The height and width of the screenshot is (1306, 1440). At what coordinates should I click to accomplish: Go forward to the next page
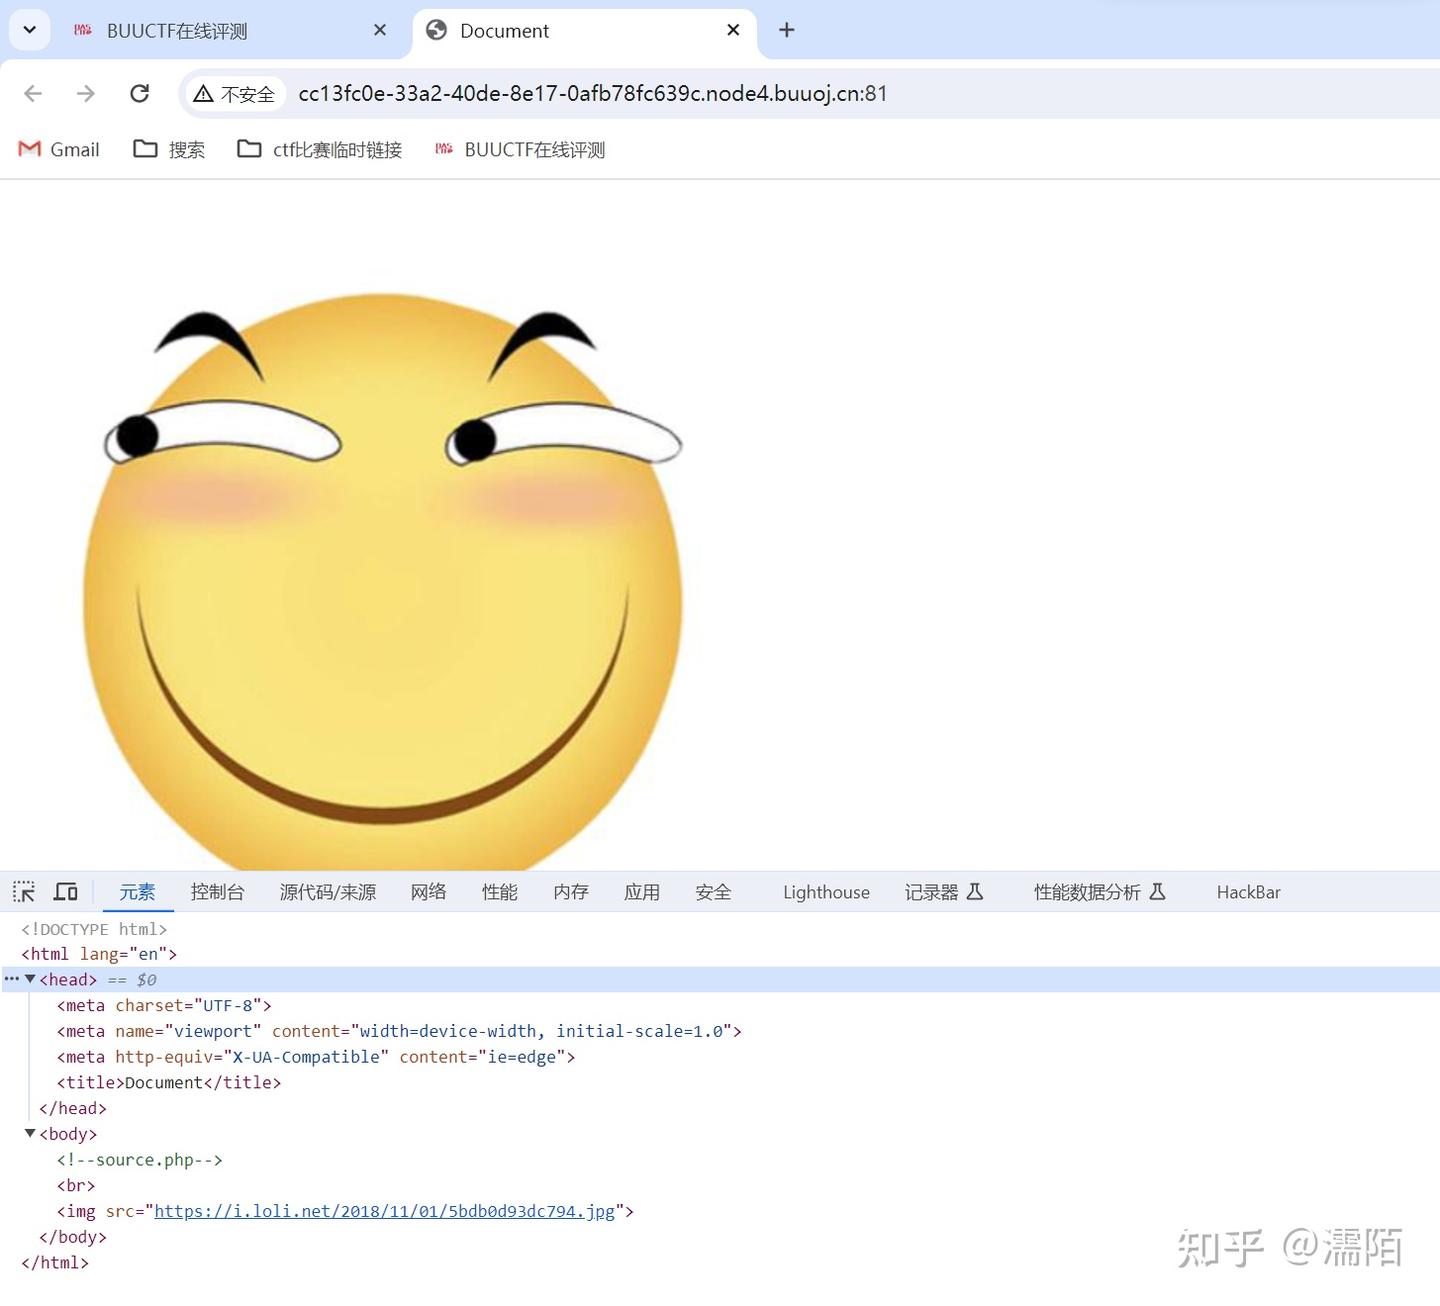pyautogui.click(x=86, y=93)
